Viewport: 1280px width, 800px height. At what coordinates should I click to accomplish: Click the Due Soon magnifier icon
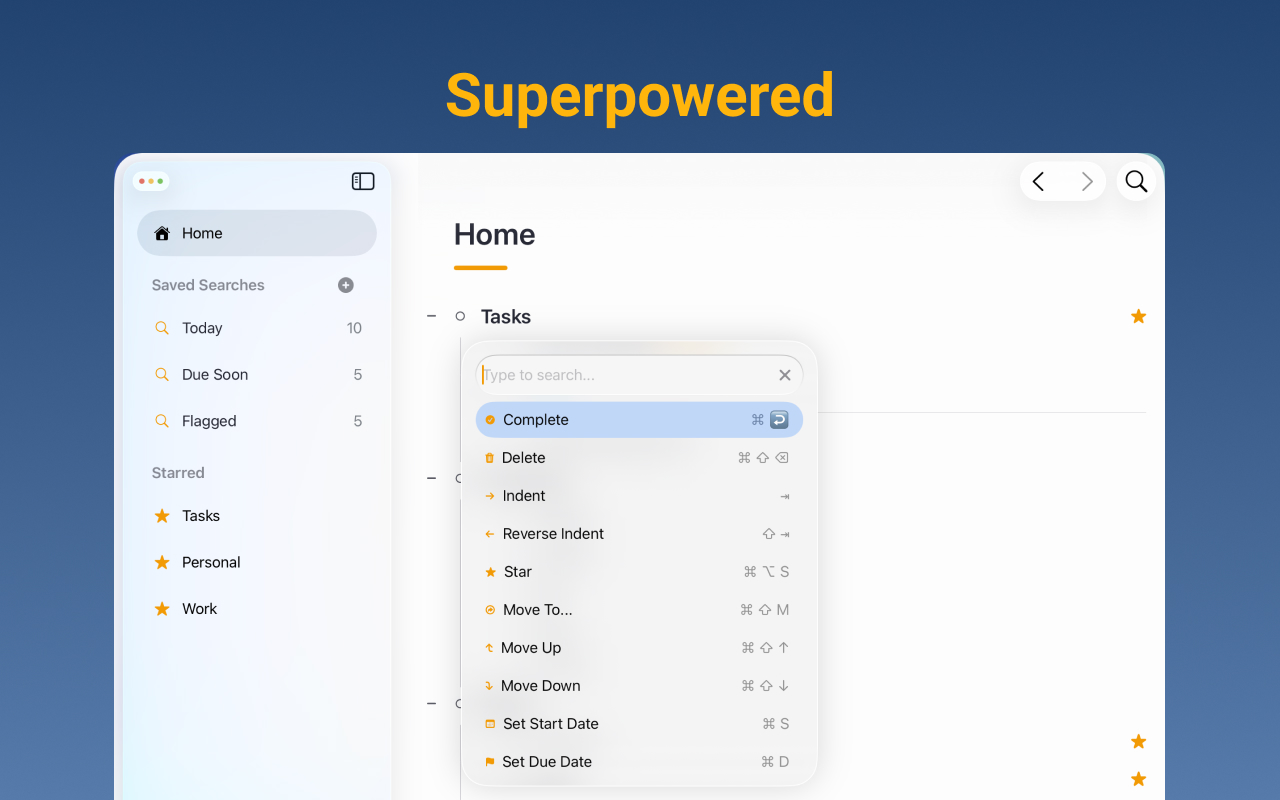[162, 375]
